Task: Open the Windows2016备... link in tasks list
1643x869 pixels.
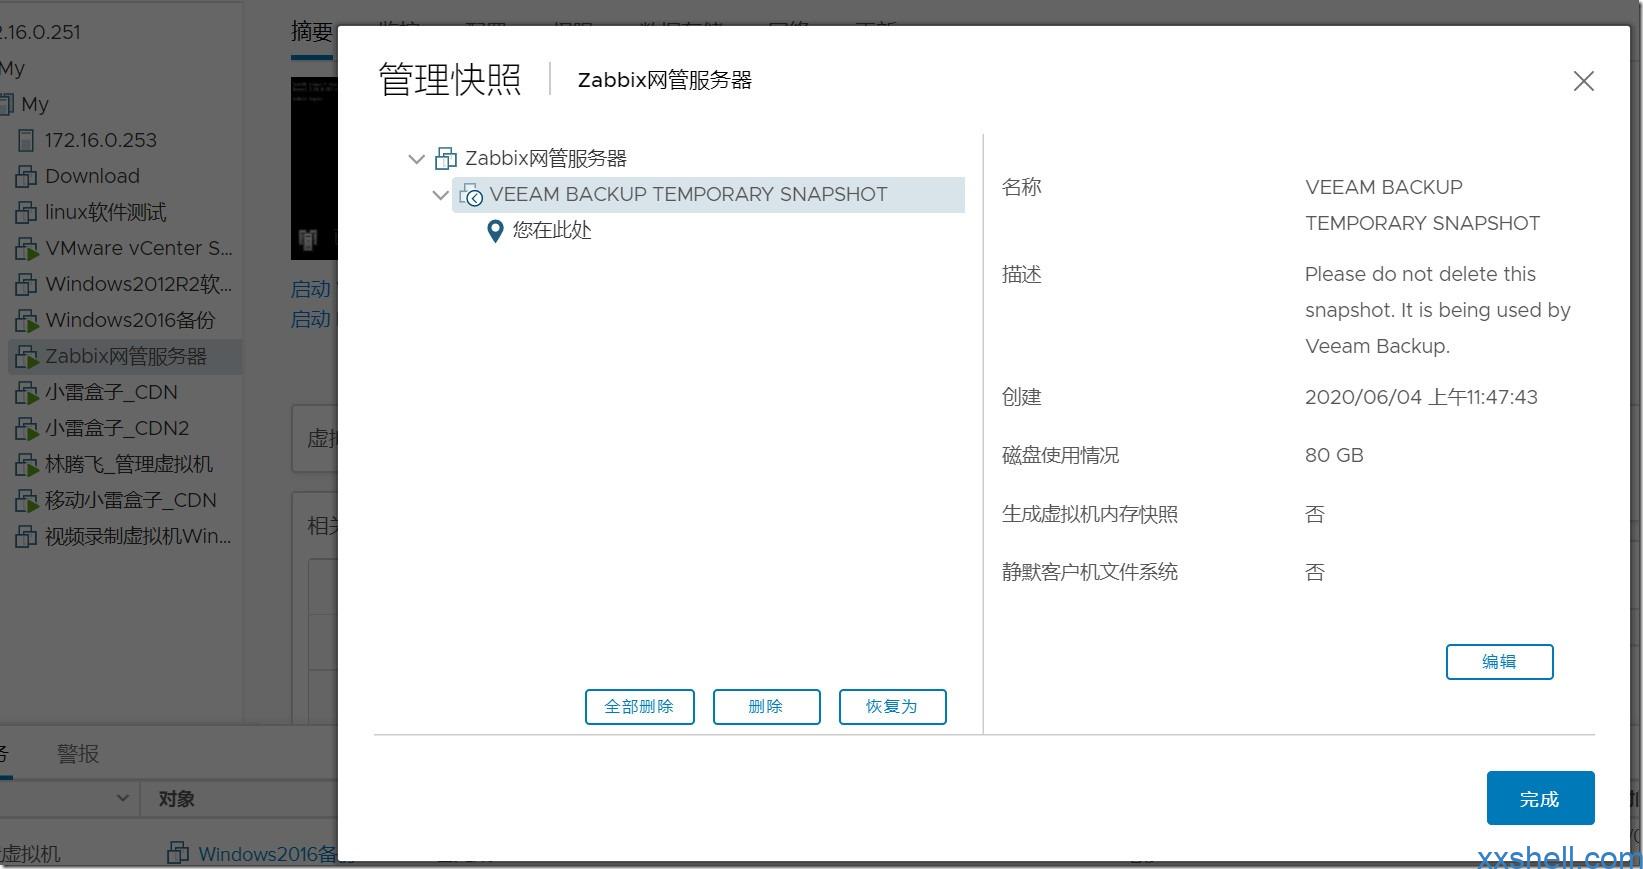Action: coord(268,854)
